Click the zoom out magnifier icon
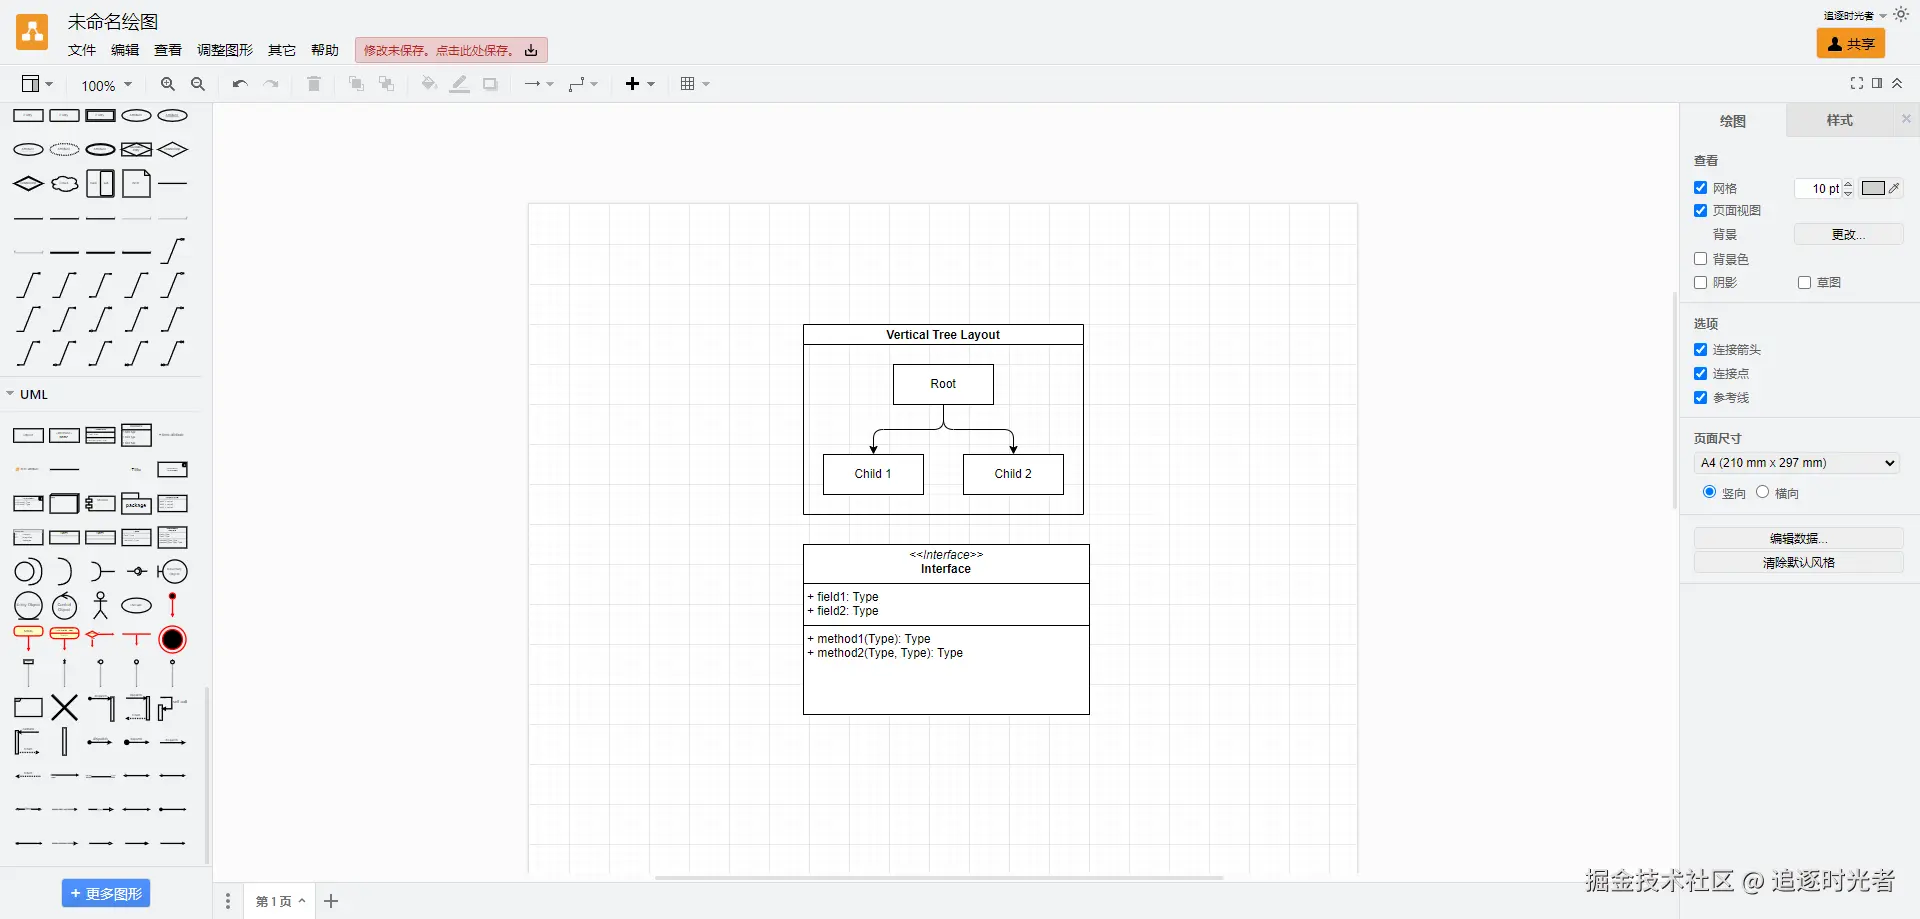Viewport: 1920px width, 919px height. pyautogui.click(x=198, y=85)
